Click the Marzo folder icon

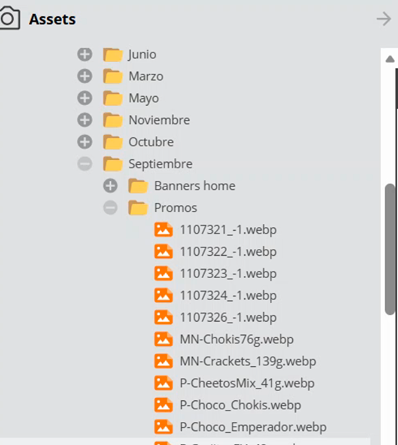coord(113,76)
